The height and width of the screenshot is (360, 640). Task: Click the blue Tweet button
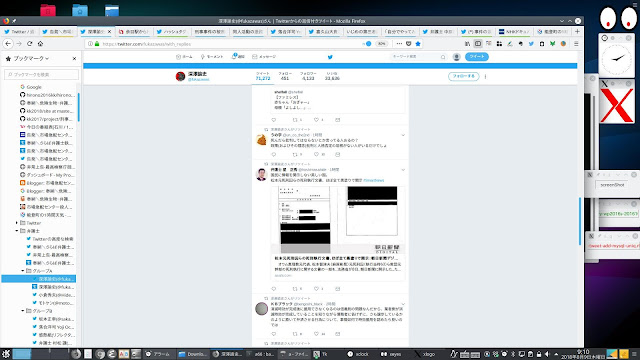477,57
